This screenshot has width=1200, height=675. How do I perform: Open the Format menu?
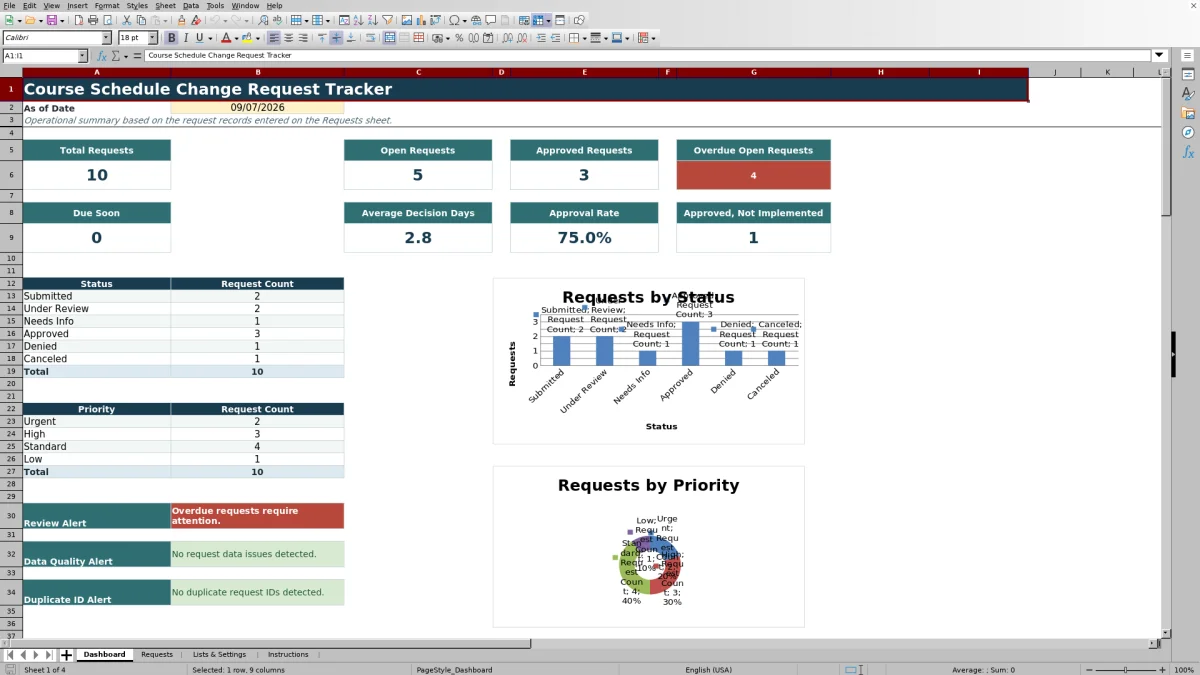click(107, 6)
